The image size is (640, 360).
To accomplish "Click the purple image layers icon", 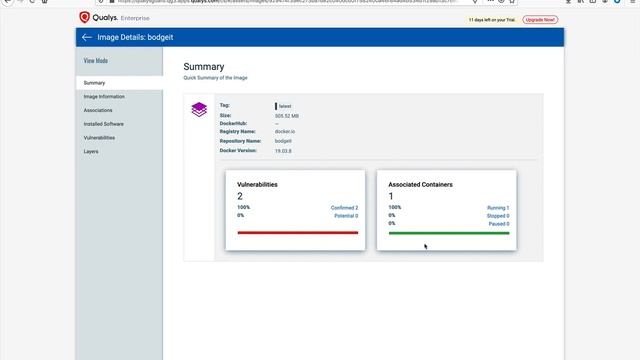I will (199, 109).
